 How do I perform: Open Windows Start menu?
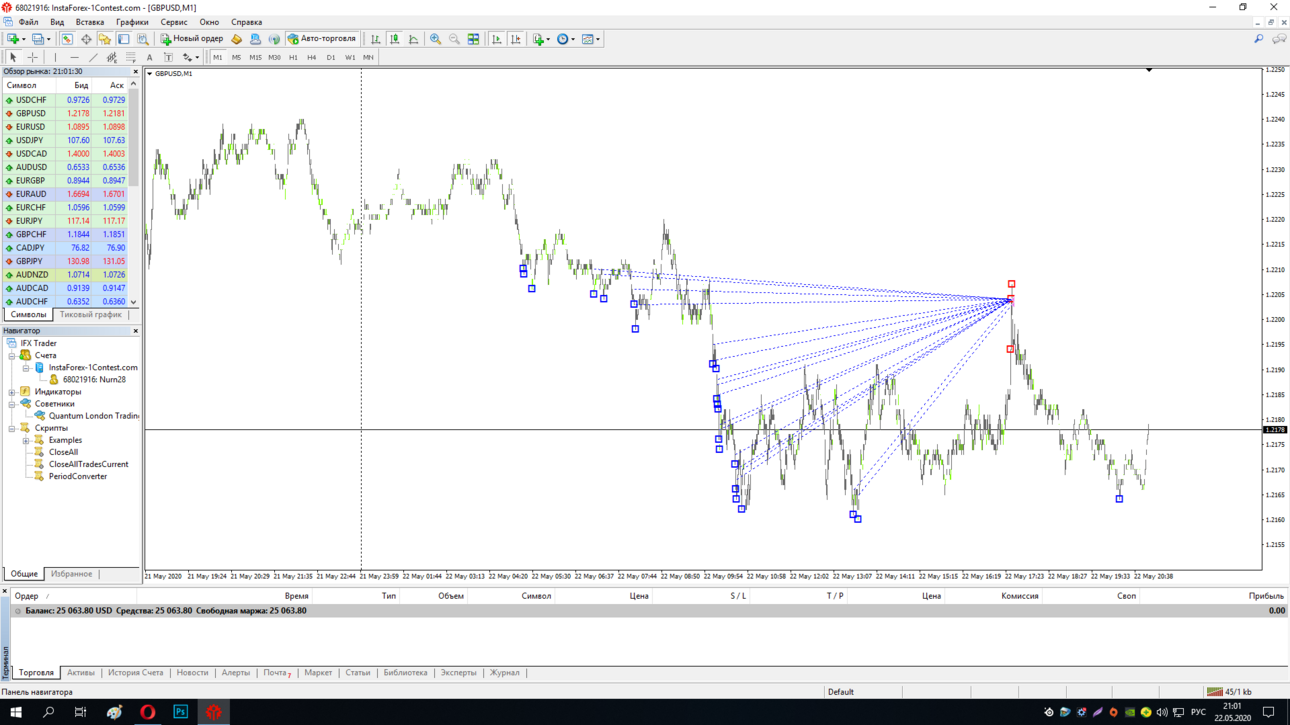(15, 712)
